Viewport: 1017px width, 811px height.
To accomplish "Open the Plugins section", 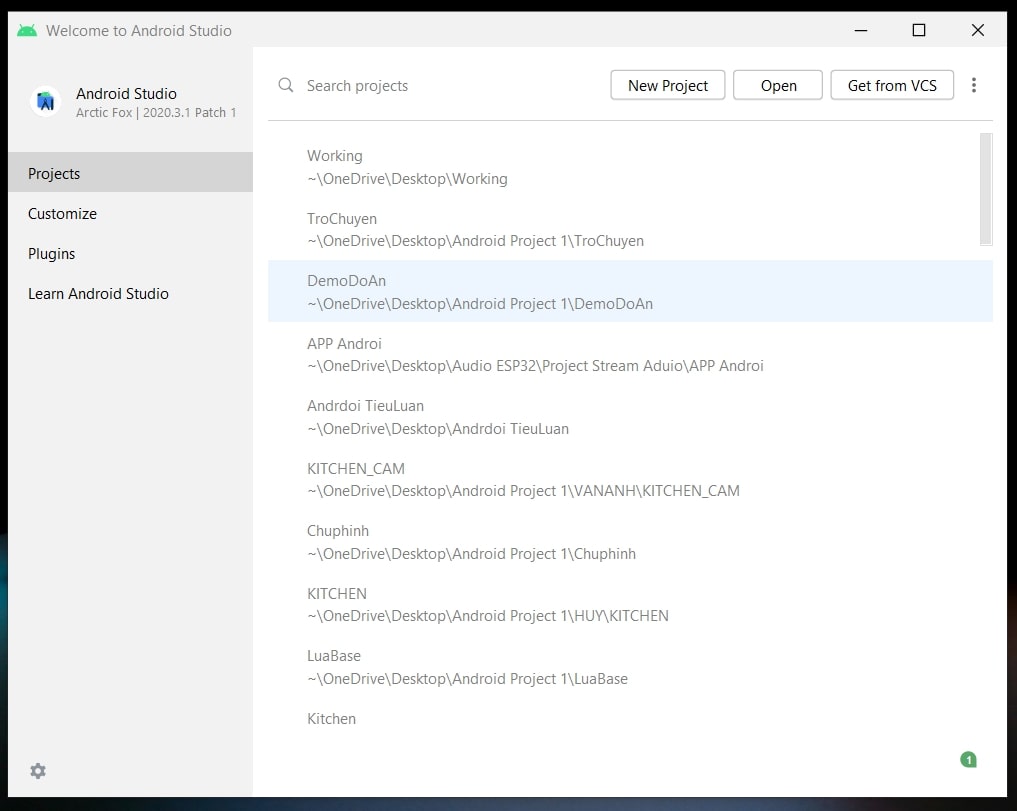I will point(51,253).
